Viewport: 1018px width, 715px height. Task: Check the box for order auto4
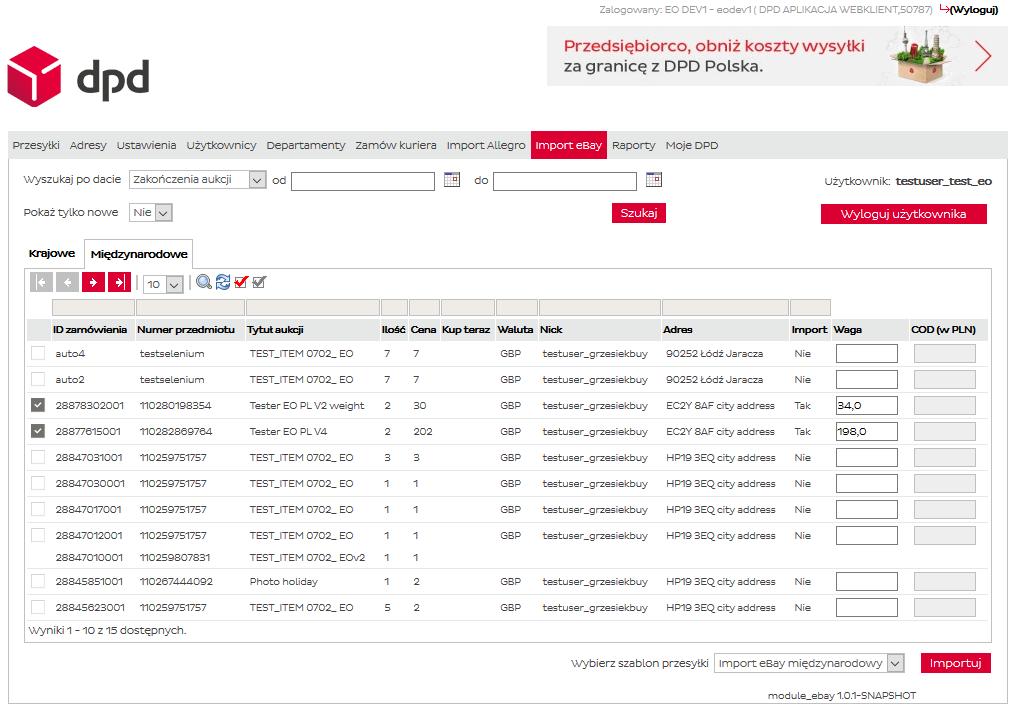tap(38, 353)
